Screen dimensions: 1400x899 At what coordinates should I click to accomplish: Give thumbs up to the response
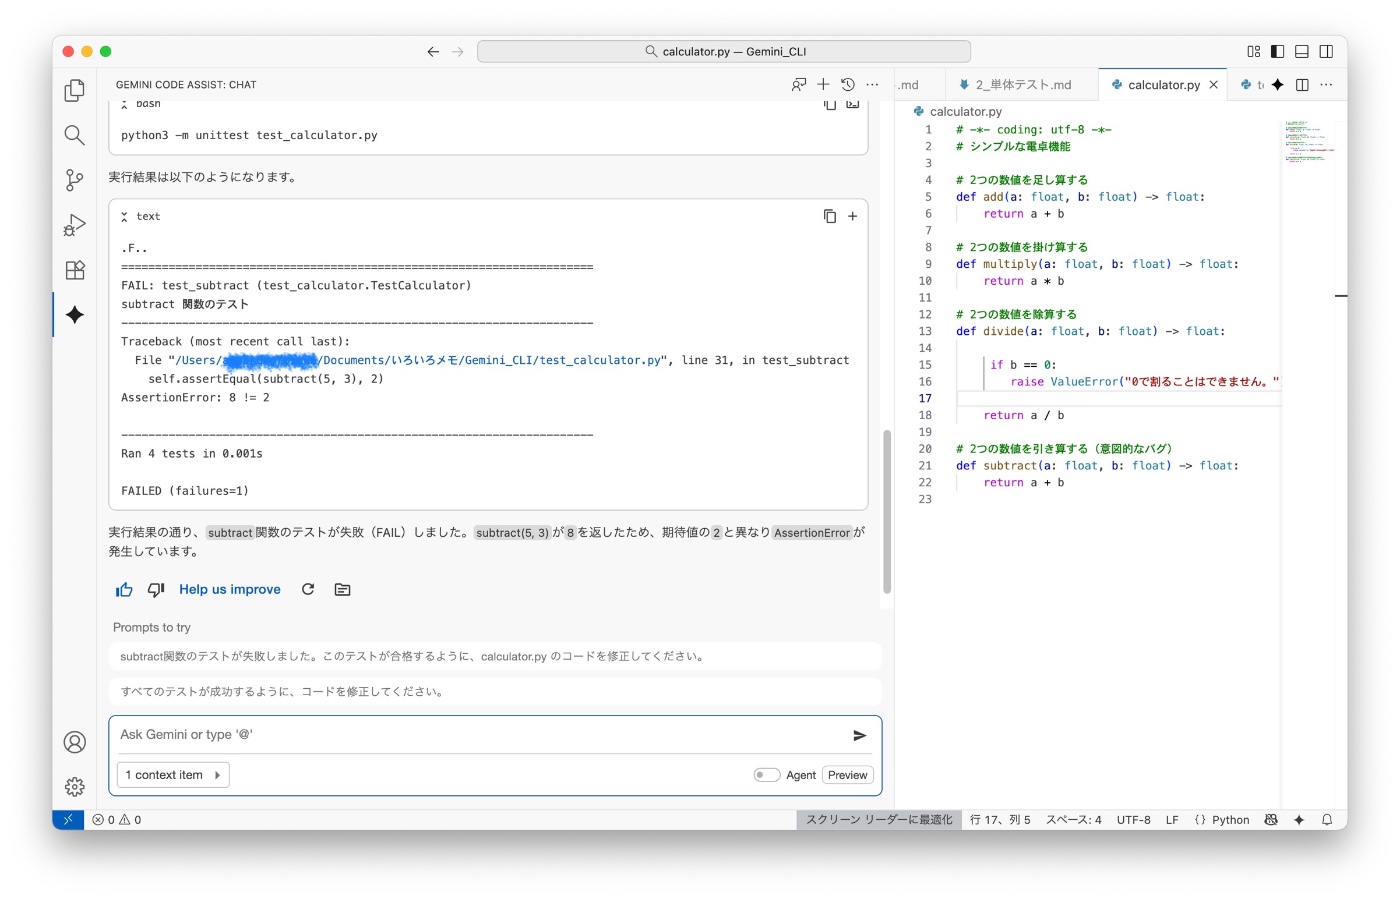124,590
